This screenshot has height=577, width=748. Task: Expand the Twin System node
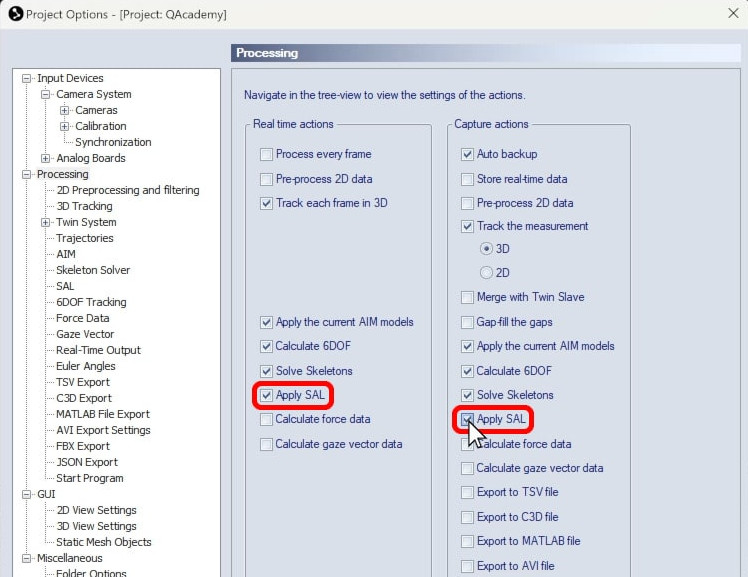pyautogui.click(x=46, y=222)
